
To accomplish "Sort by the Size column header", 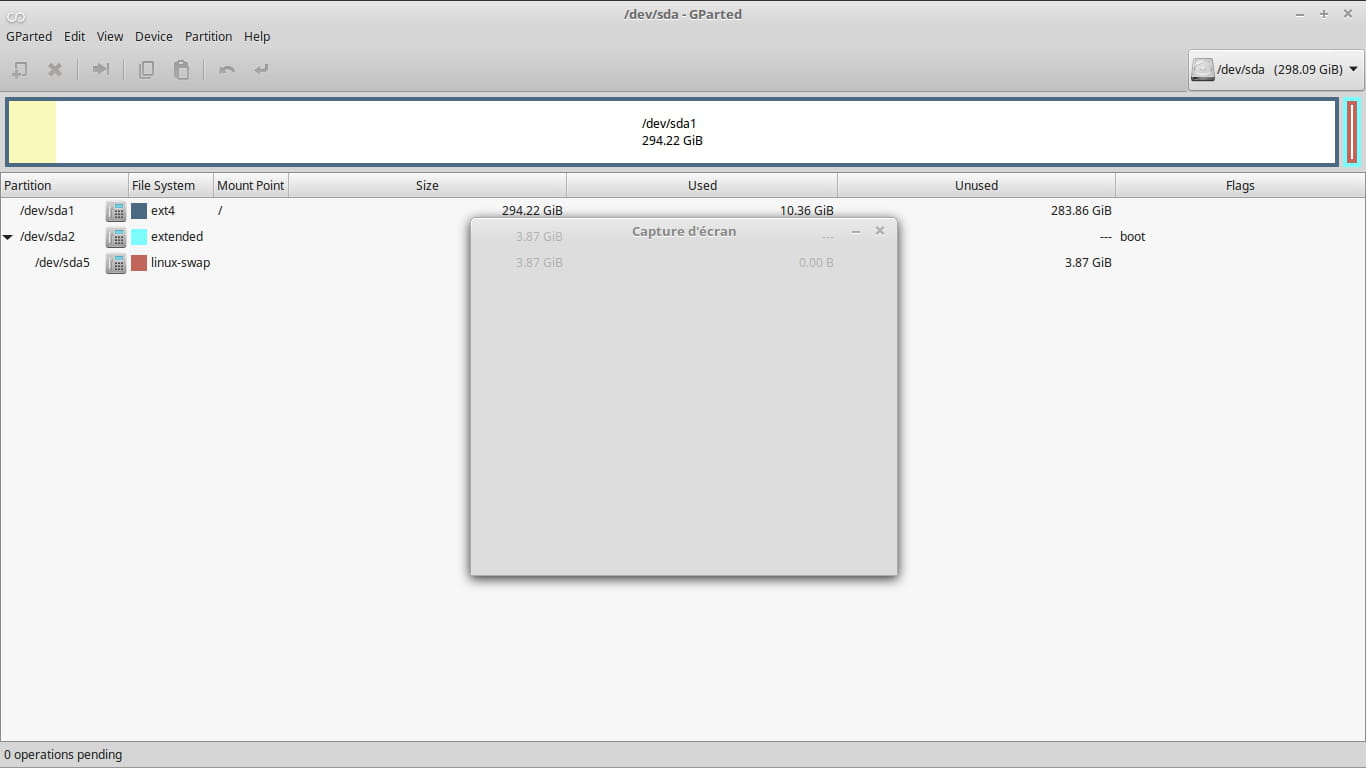I will click(427, 185).
